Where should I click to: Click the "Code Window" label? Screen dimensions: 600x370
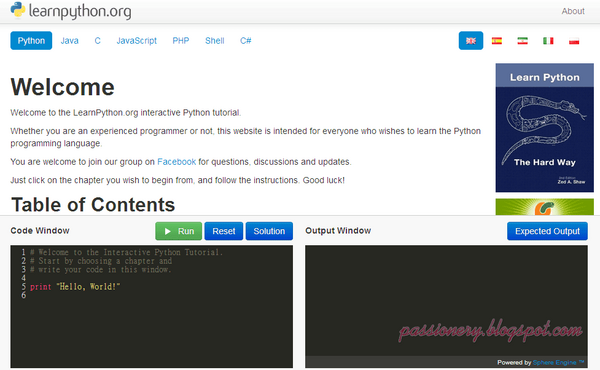pyautogui.click(x=40, y=231)
